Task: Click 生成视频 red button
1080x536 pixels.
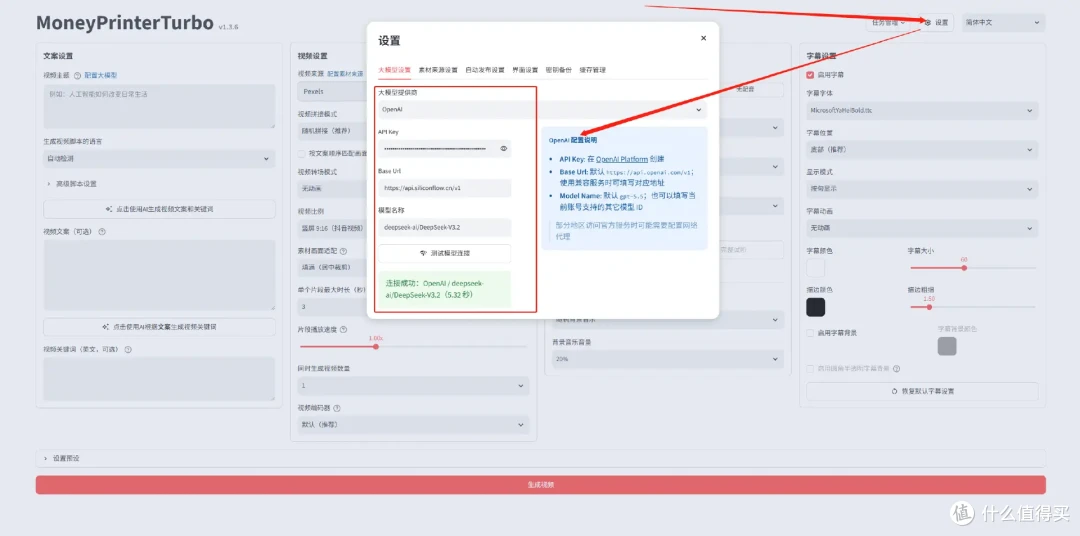Action: (x=541, y=484)
